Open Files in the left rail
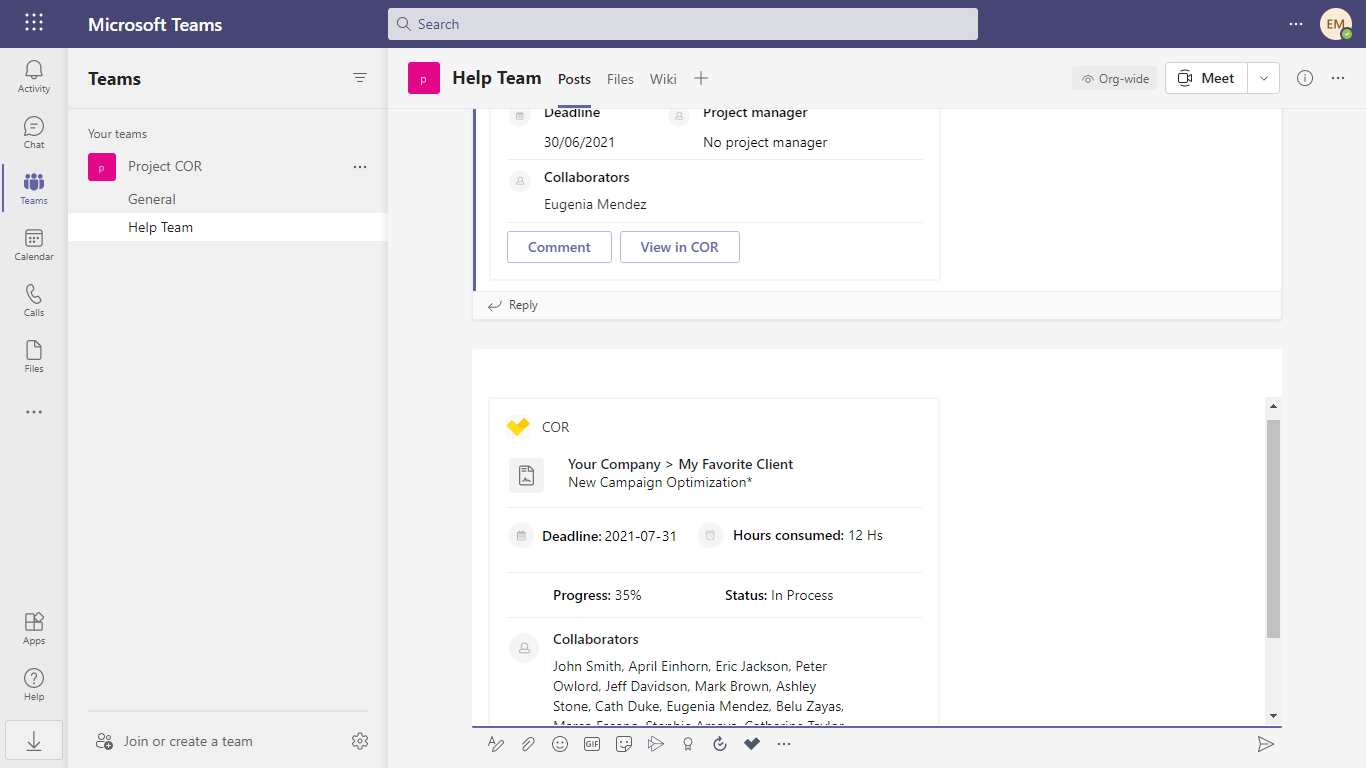Viewport: 1366px width, 768px height. pos(34,356)
